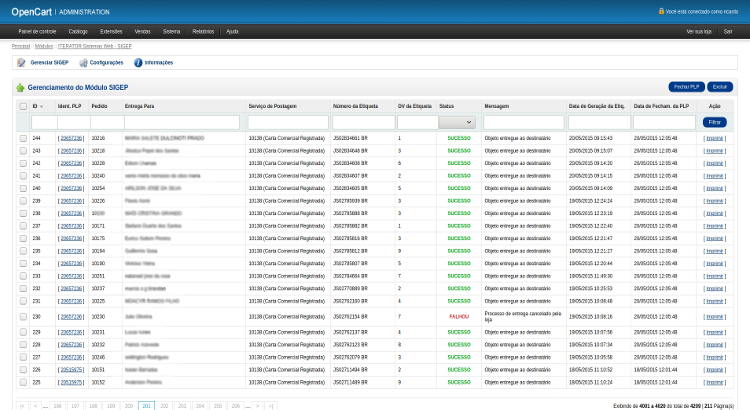The width and height of the screenshot is (750, 410).
Task: Open PLP identifier link in row 244
Action: point(71,138)
